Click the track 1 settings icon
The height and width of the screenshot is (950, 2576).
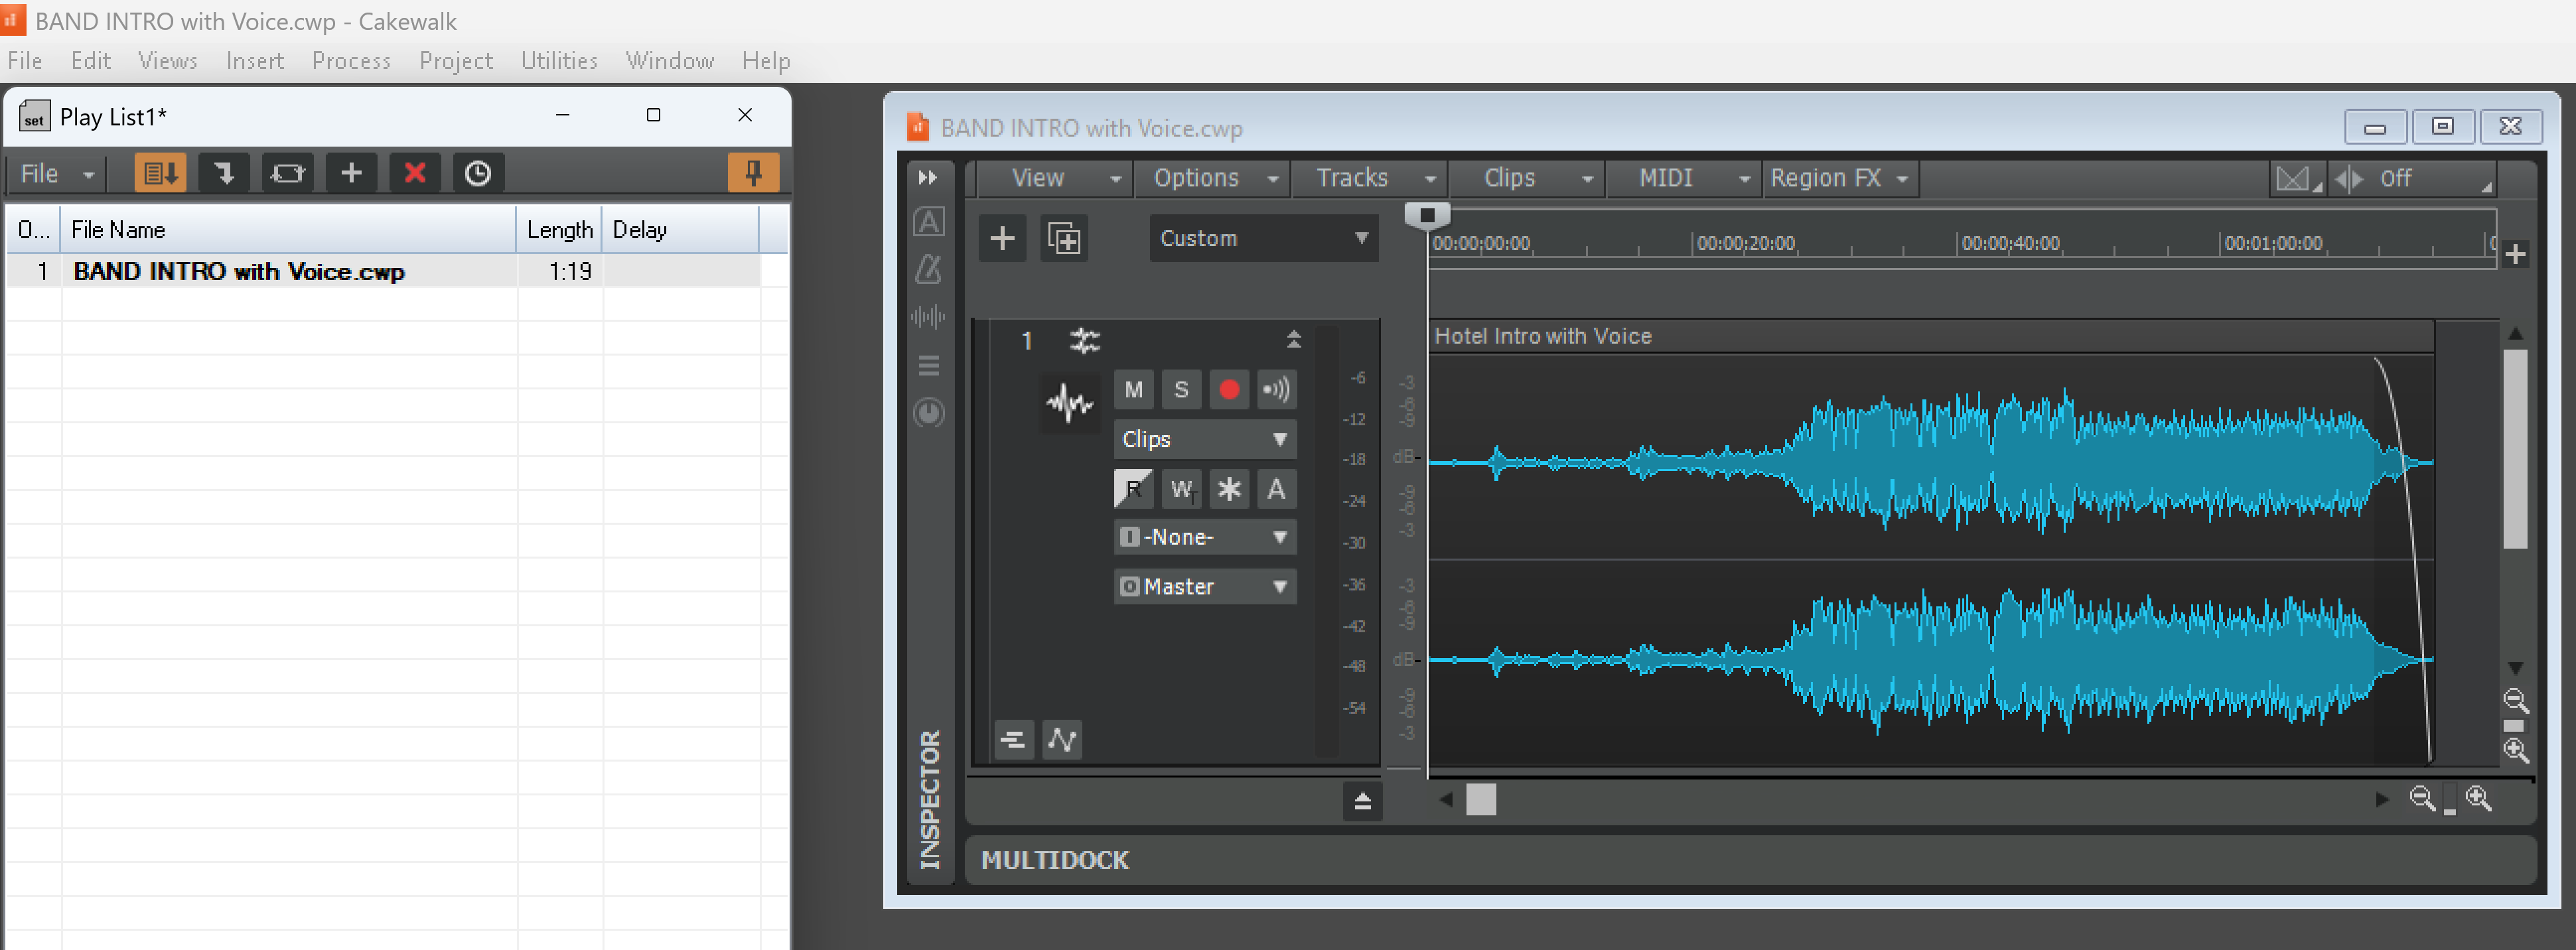click(x=1084, y=341)
